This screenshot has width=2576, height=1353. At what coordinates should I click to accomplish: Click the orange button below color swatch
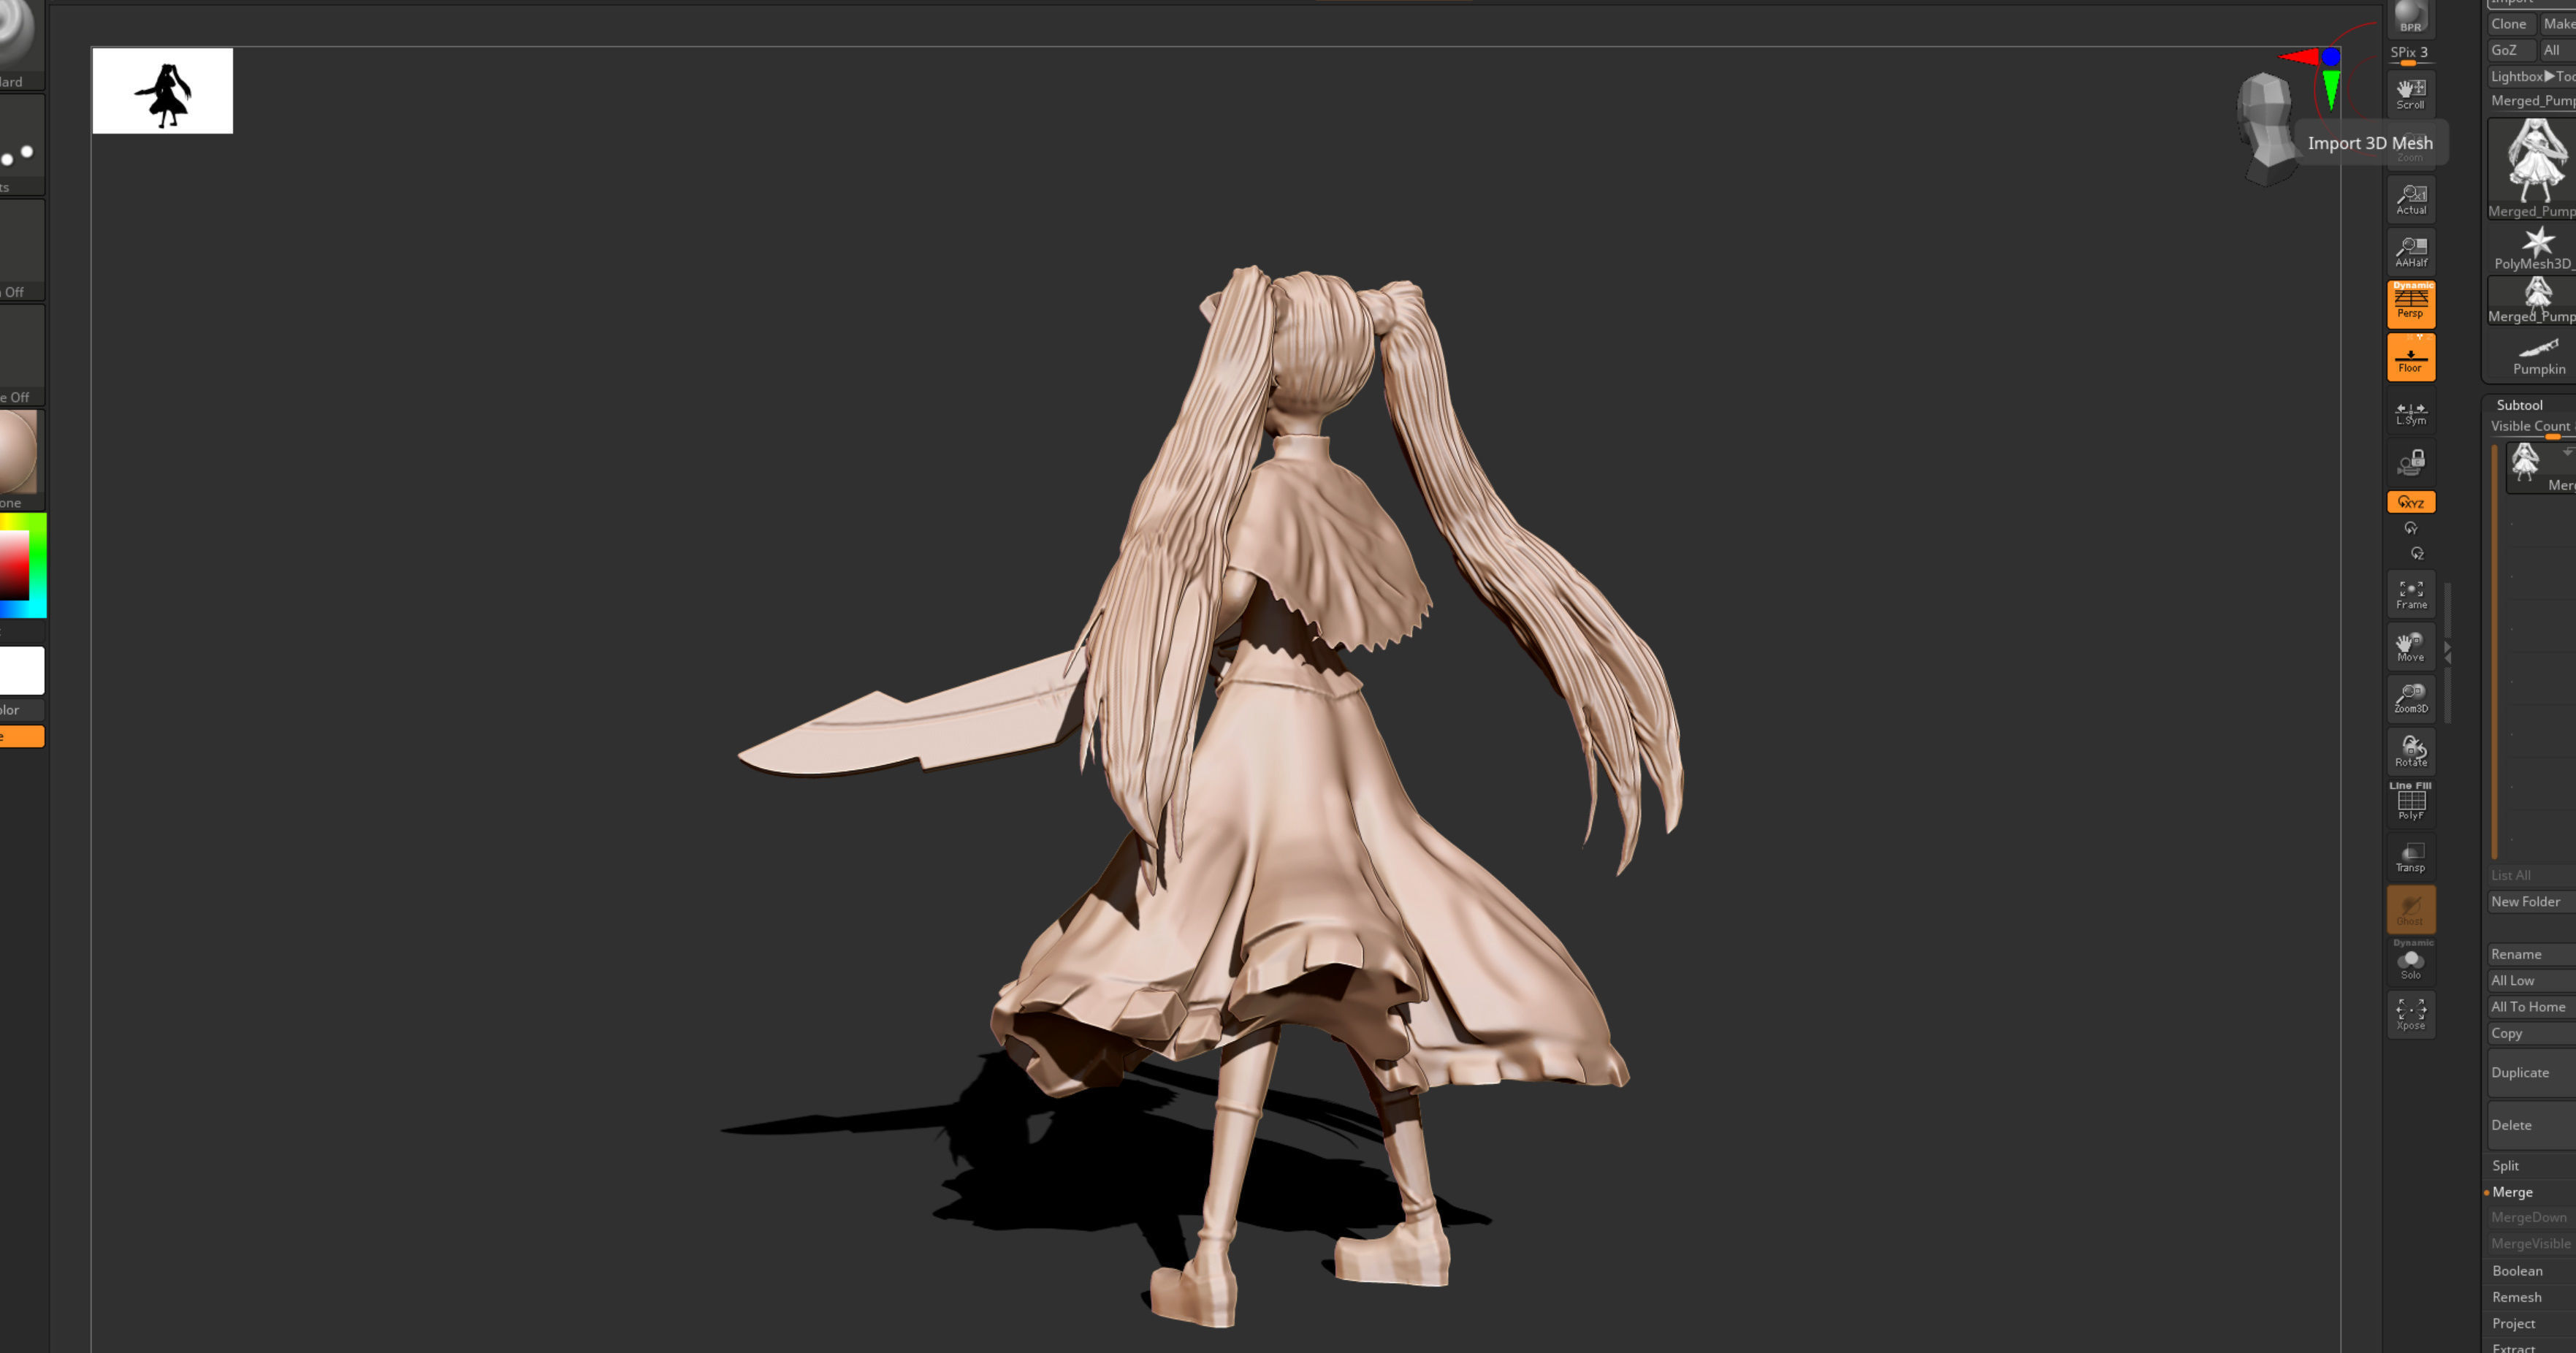coord(22,737)
